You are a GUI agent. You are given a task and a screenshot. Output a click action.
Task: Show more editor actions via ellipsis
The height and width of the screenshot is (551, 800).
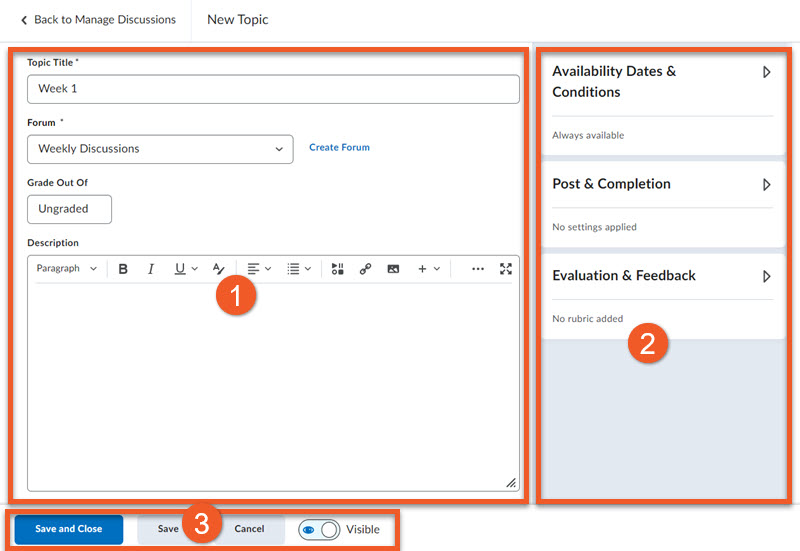[x=478, y=269]
